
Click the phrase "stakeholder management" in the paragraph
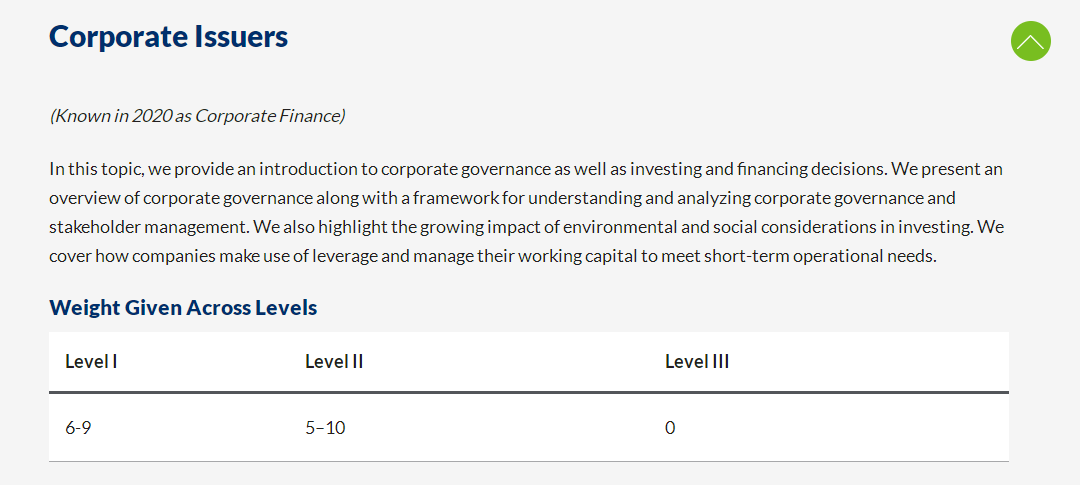click(x=147, y=227)
